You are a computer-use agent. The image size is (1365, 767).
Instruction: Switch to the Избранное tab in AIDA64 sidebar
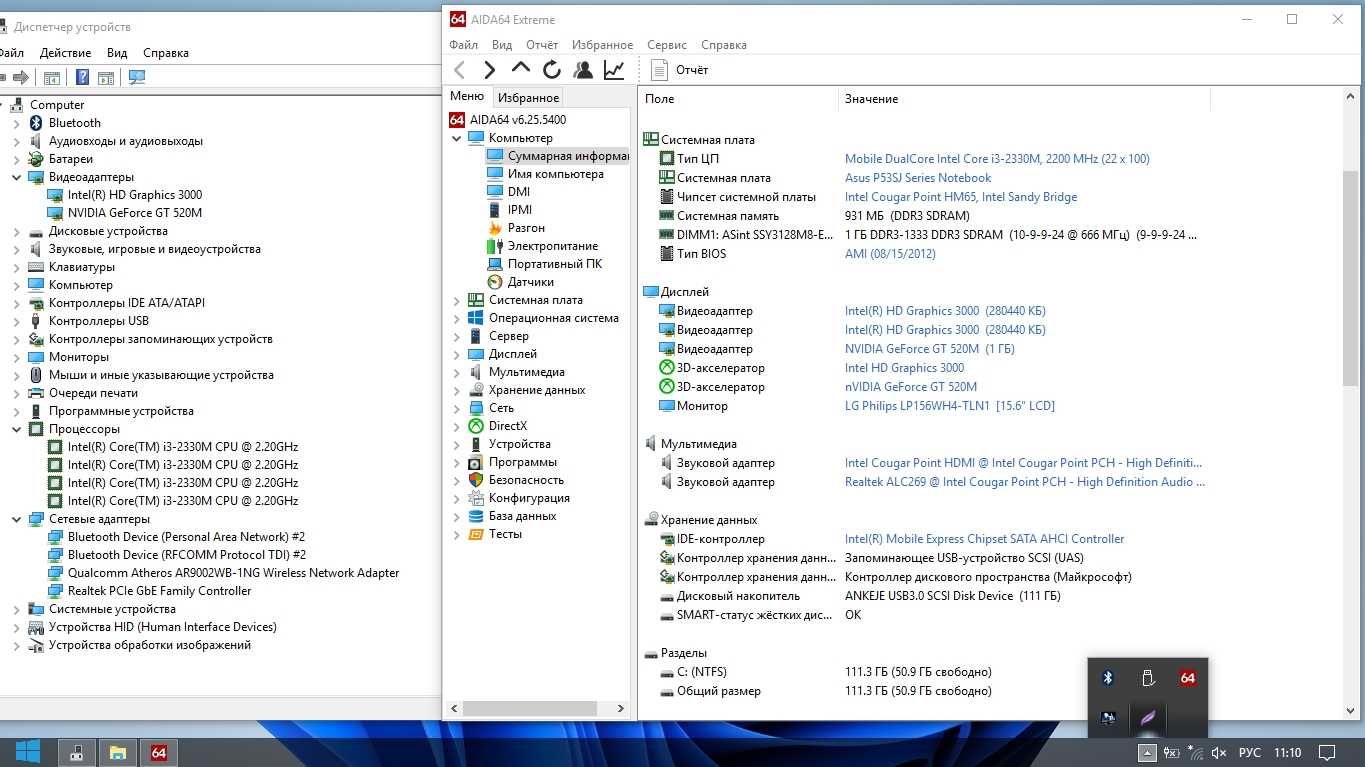click(528, 97)
